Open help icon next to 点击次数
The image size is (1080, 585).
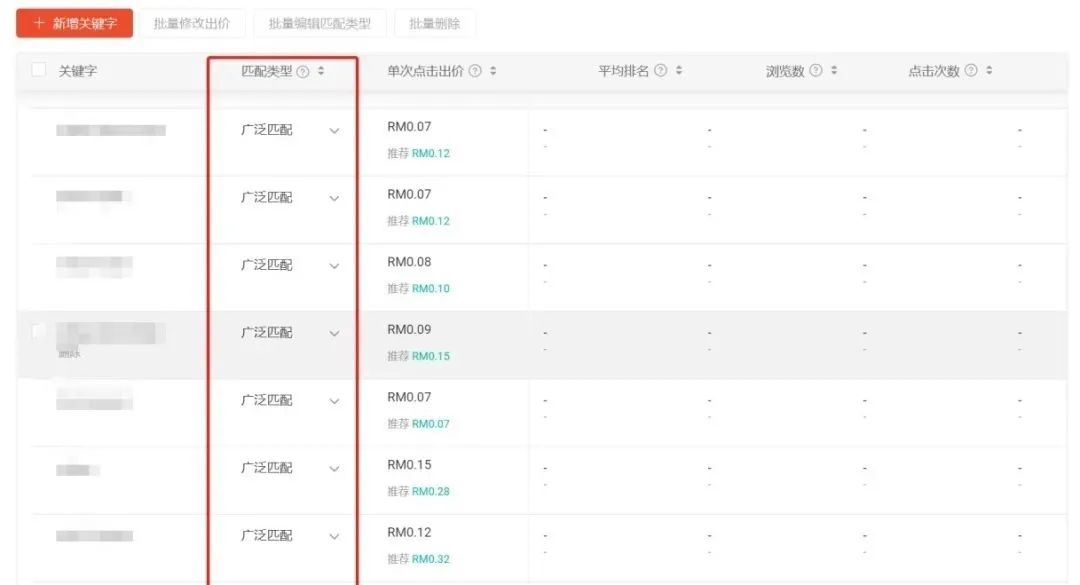click(970, 70)
